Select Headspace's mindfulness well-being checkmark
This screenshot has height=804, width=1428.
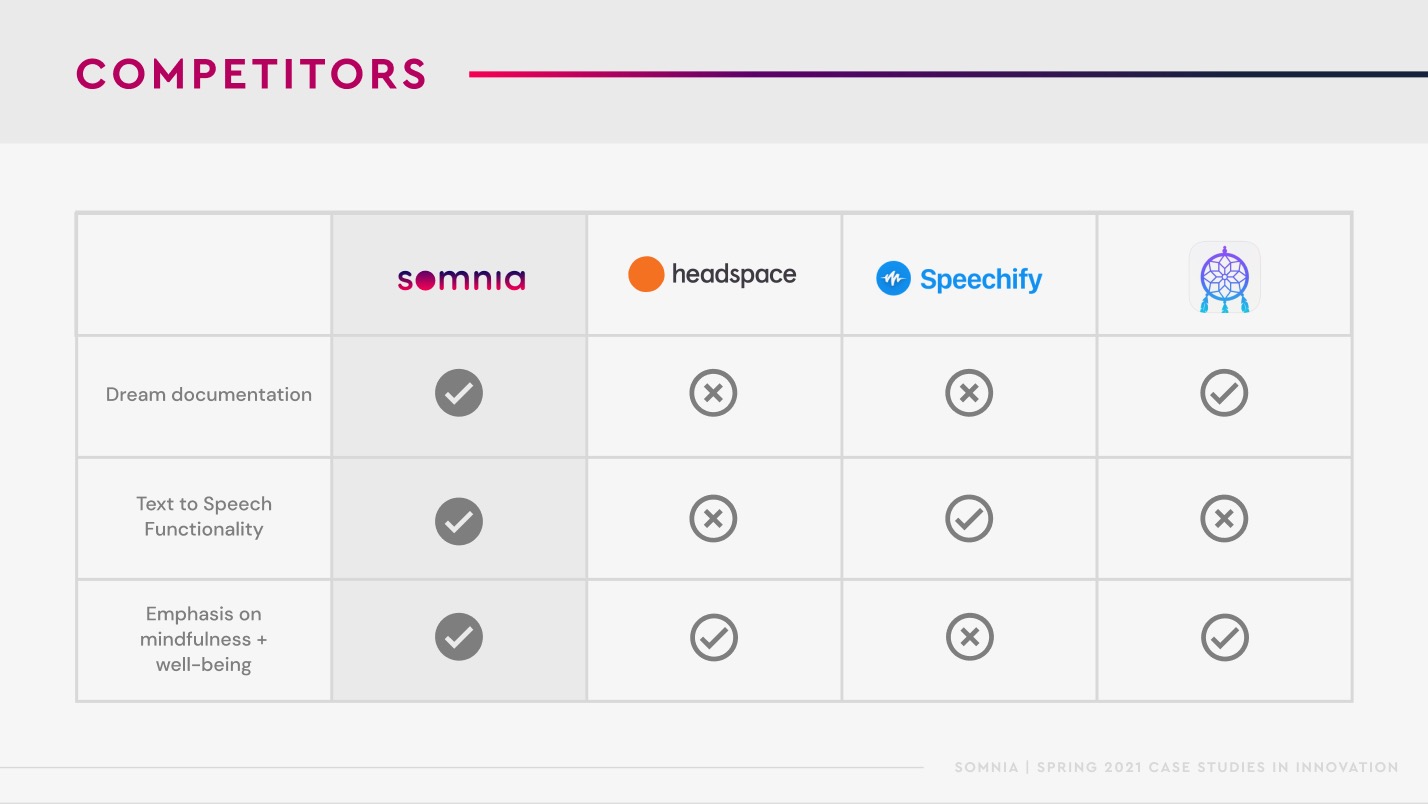(713, 637)
